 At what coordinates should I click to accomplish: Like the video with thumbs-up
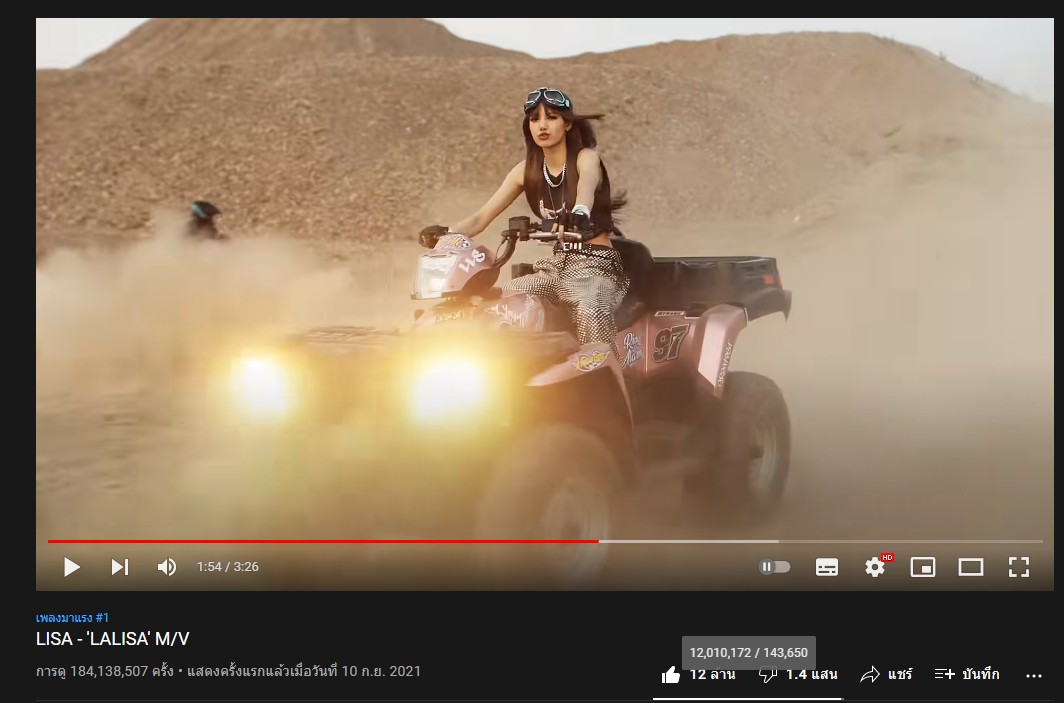click(x=670, y=674)
